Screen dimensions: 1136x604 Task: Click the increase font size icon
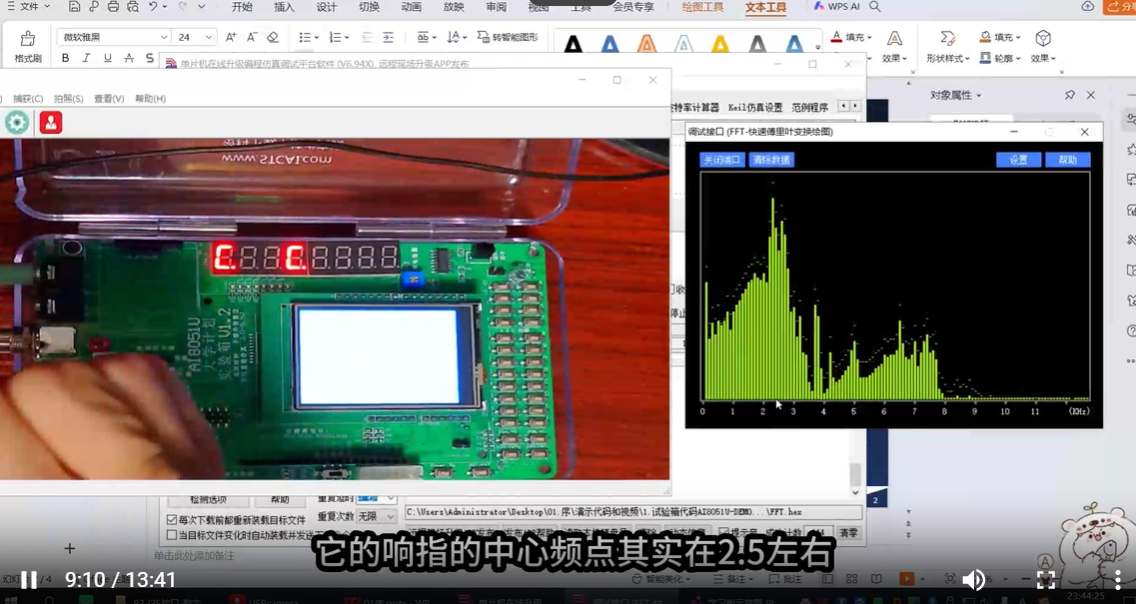coord(231,37)
